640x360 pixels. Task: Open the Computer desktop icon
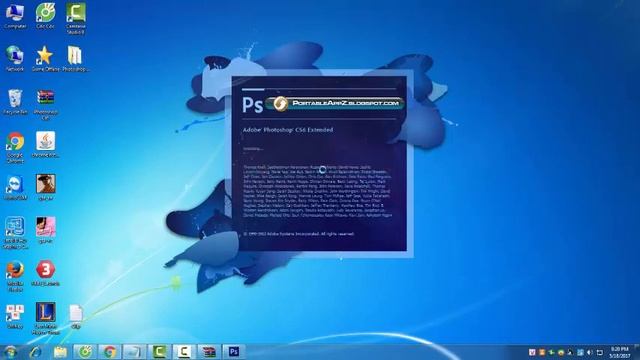(15, 16)
